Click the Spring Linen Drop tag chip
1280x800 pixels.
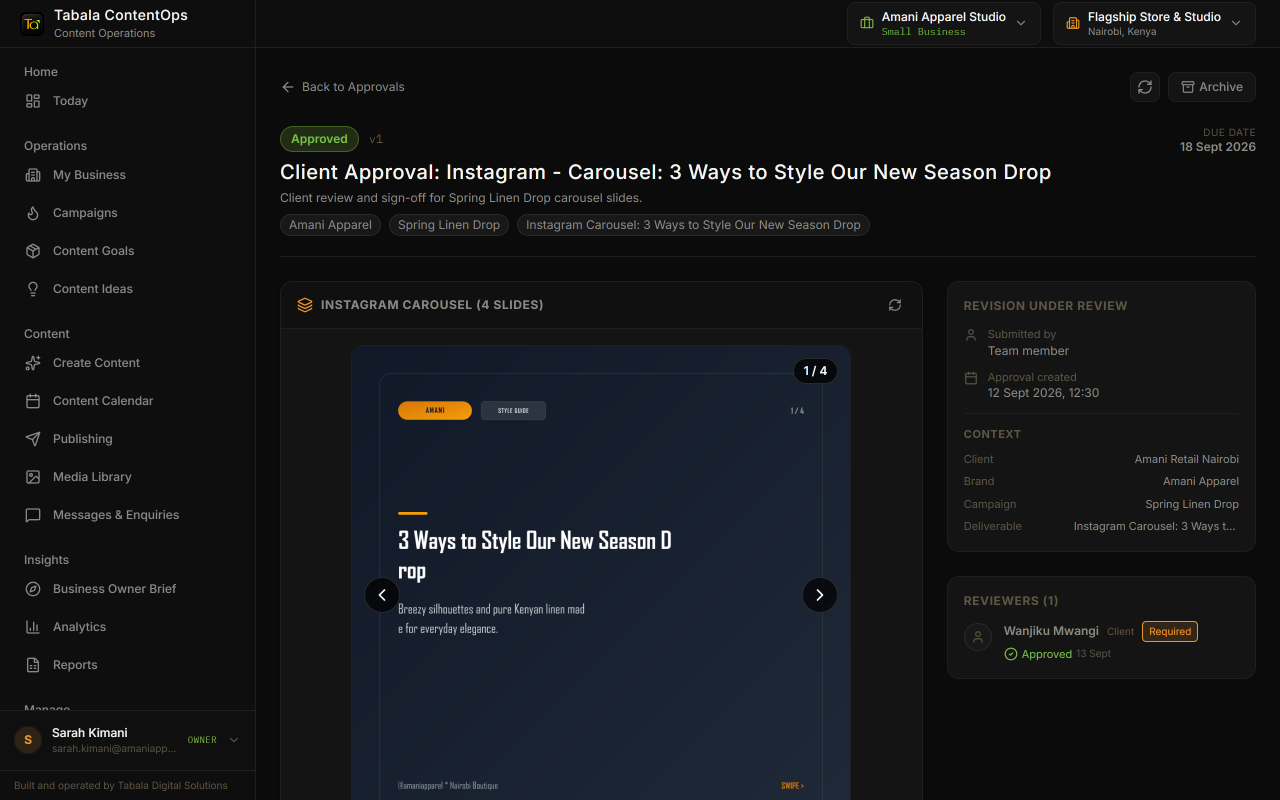[449, 225]
